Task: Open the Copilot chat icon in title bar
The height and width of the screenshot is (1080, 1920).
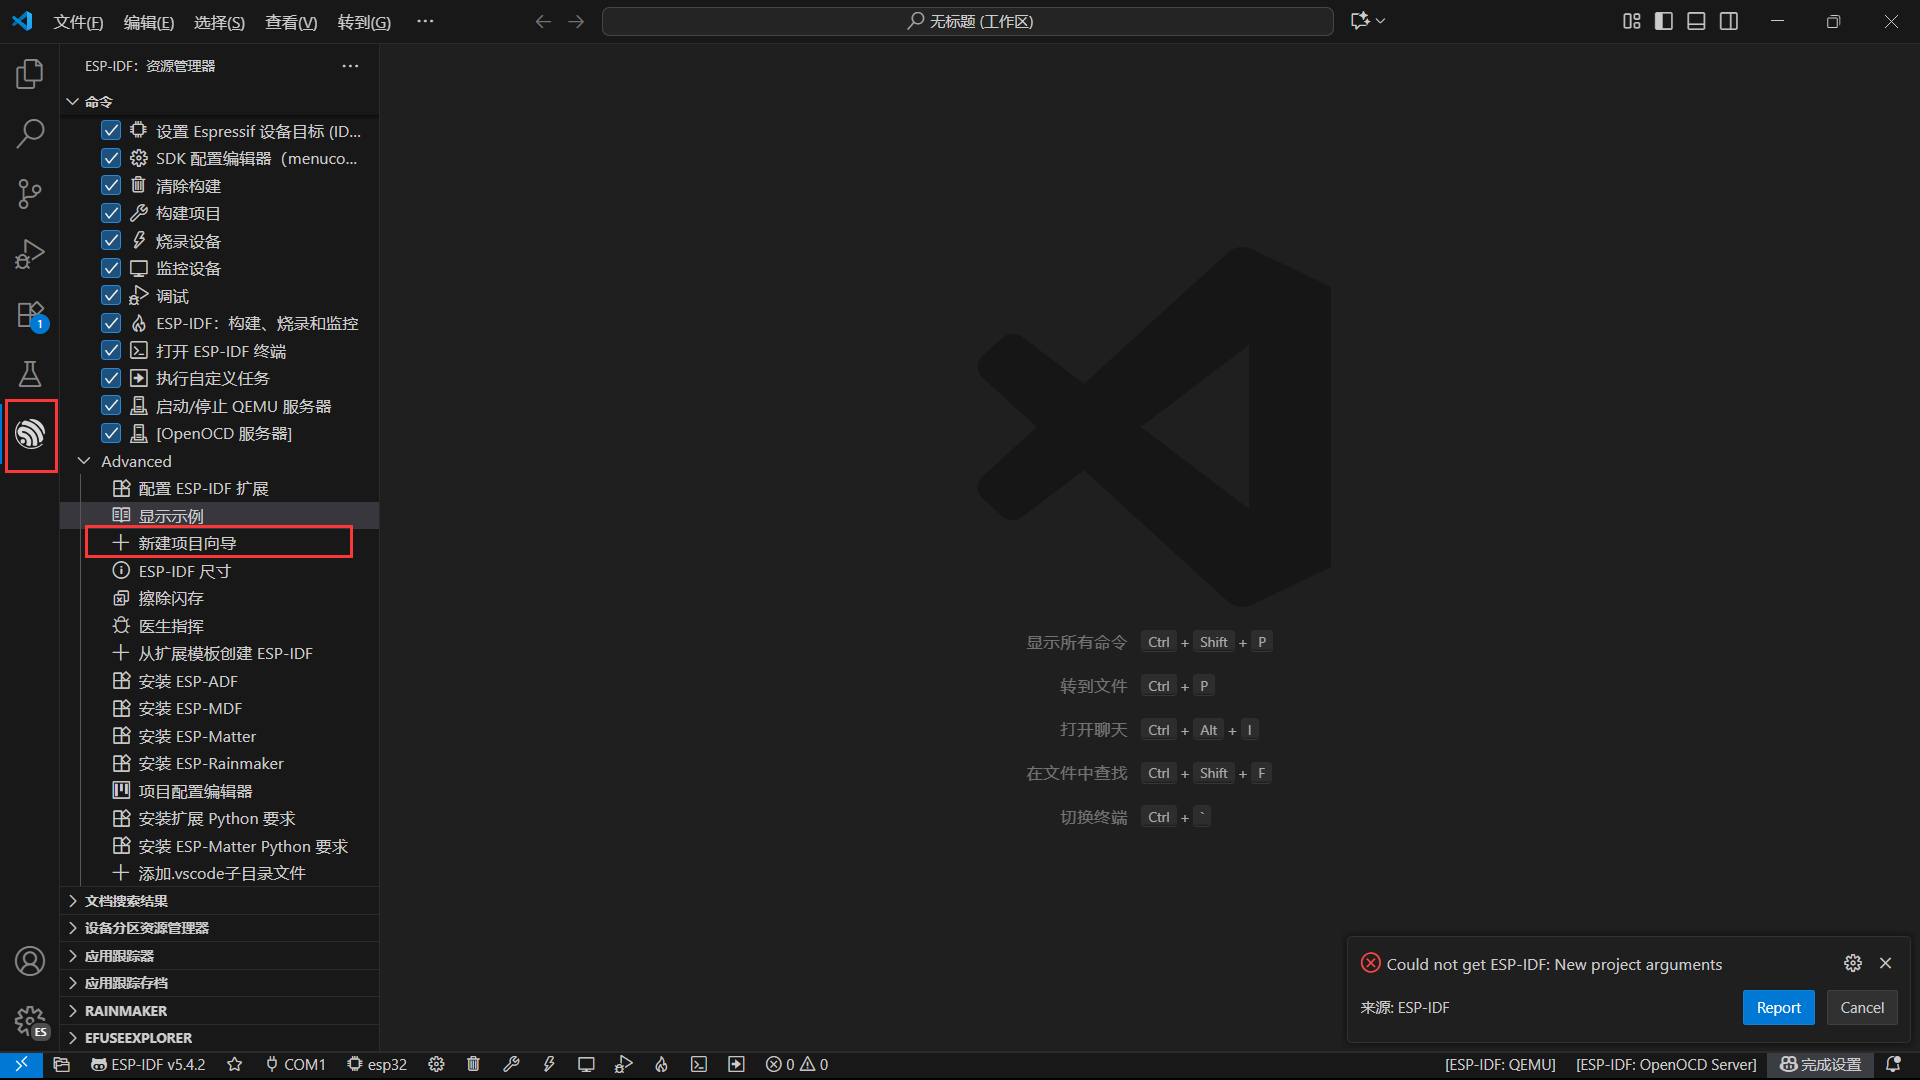Action: pos(1360,21)
